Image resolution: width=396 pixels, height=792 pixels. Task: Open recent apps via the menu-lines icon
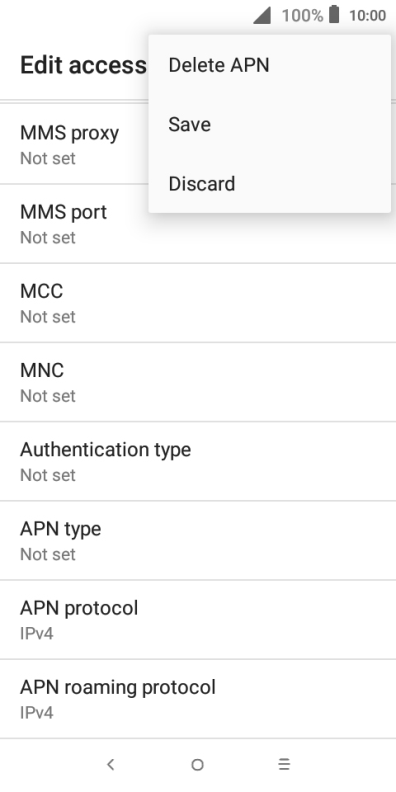tap(284, 765)
